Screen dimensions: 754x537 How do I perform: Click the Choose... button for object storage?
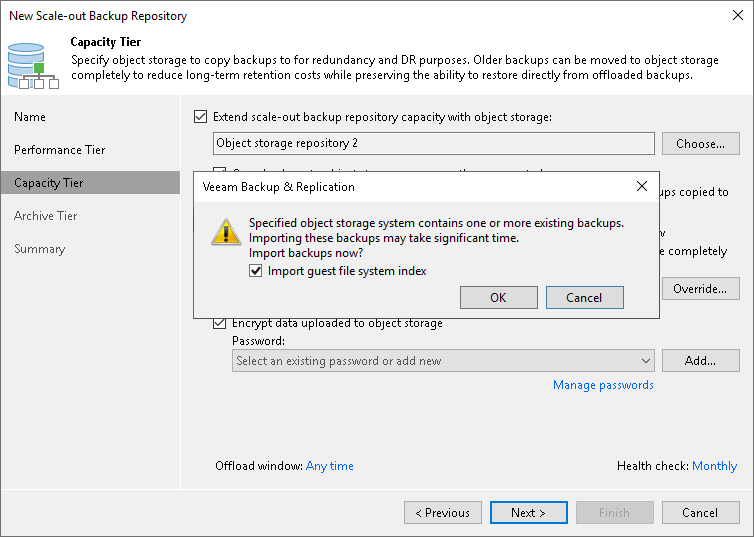(x=700, y=144)
